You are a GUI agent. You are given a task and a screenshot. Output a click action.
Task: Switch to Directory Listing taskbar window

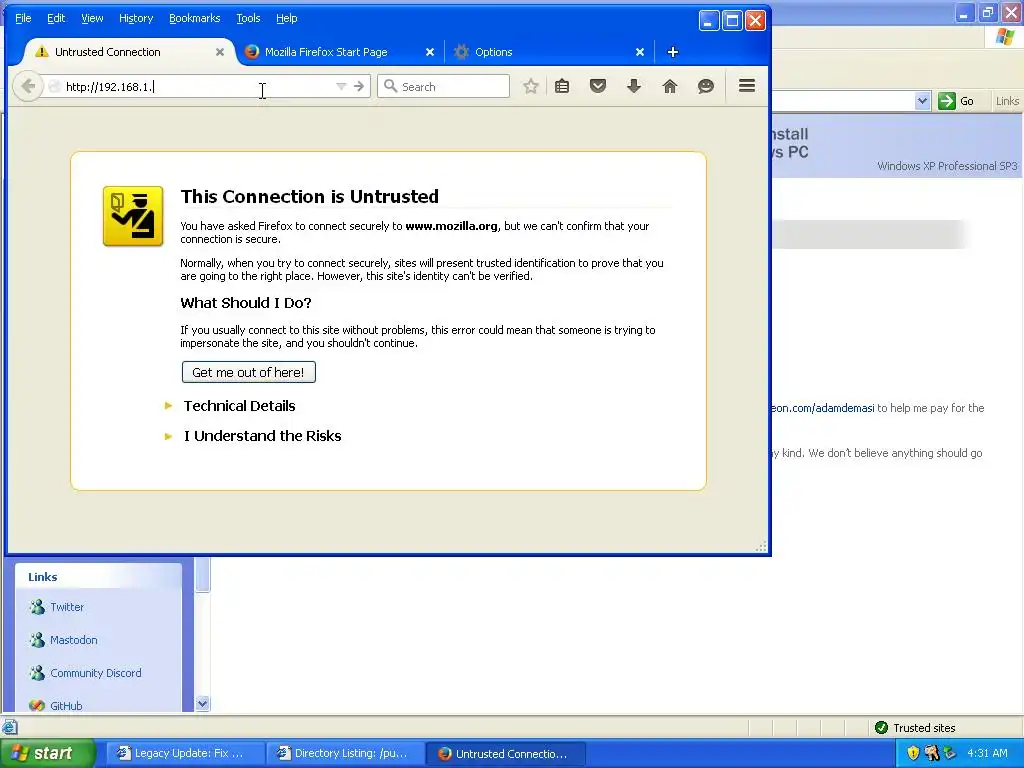click(x=344, y=754)
